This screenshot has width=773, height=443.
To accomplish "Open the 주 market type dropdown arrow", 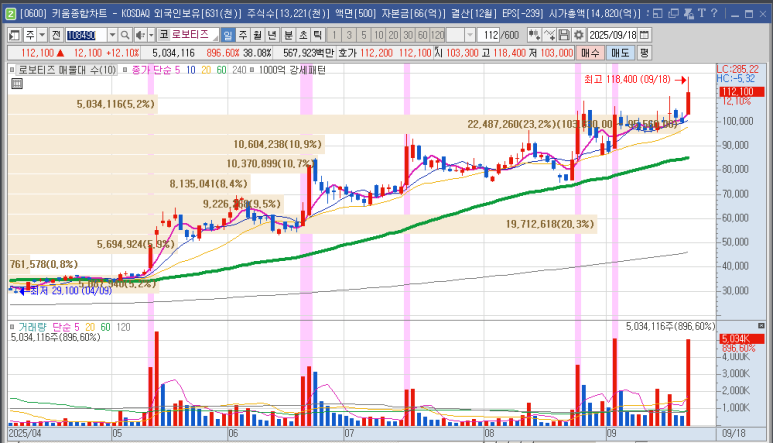I will tap(42, 35).
